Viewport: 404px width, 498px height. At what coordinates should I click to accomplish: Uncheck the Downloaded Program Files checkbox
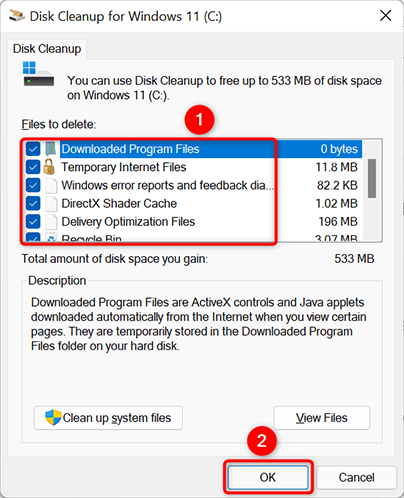33,149
